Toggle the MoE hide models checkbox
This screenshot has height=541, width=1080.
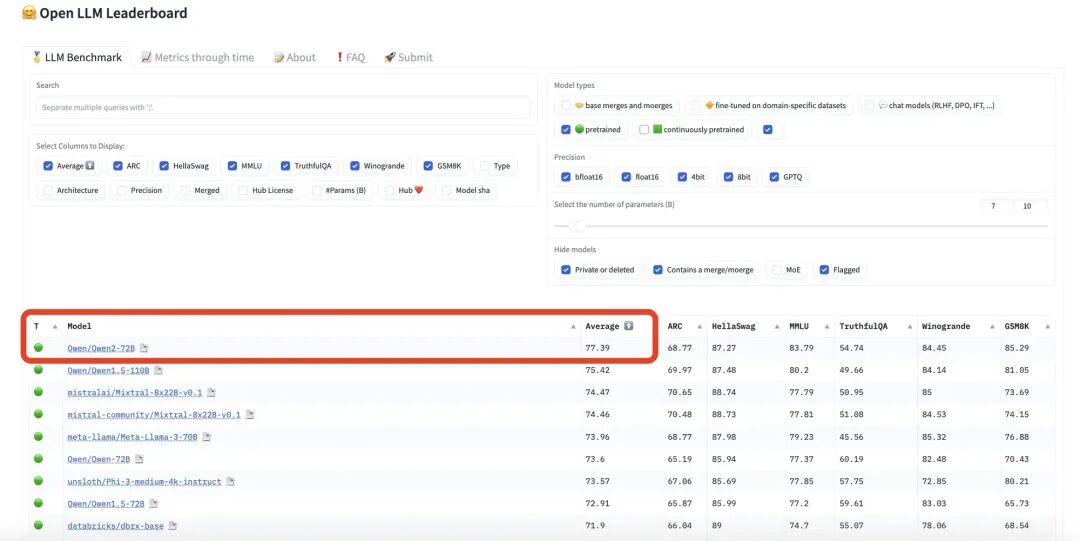tap(777, 270)
